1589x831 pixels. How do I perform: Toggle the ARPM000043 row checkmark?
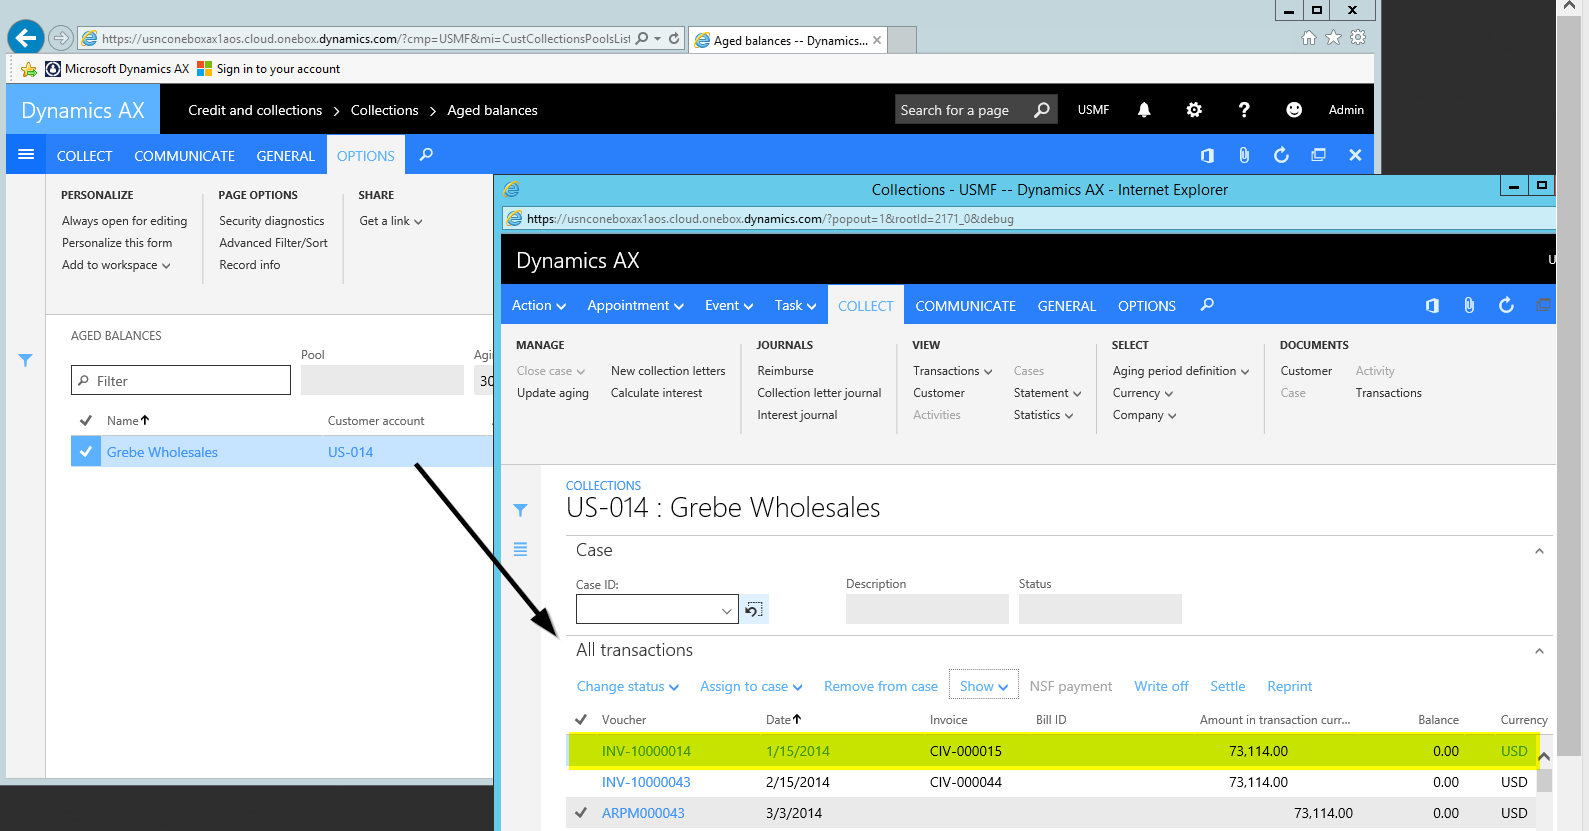tap(581, 813)
